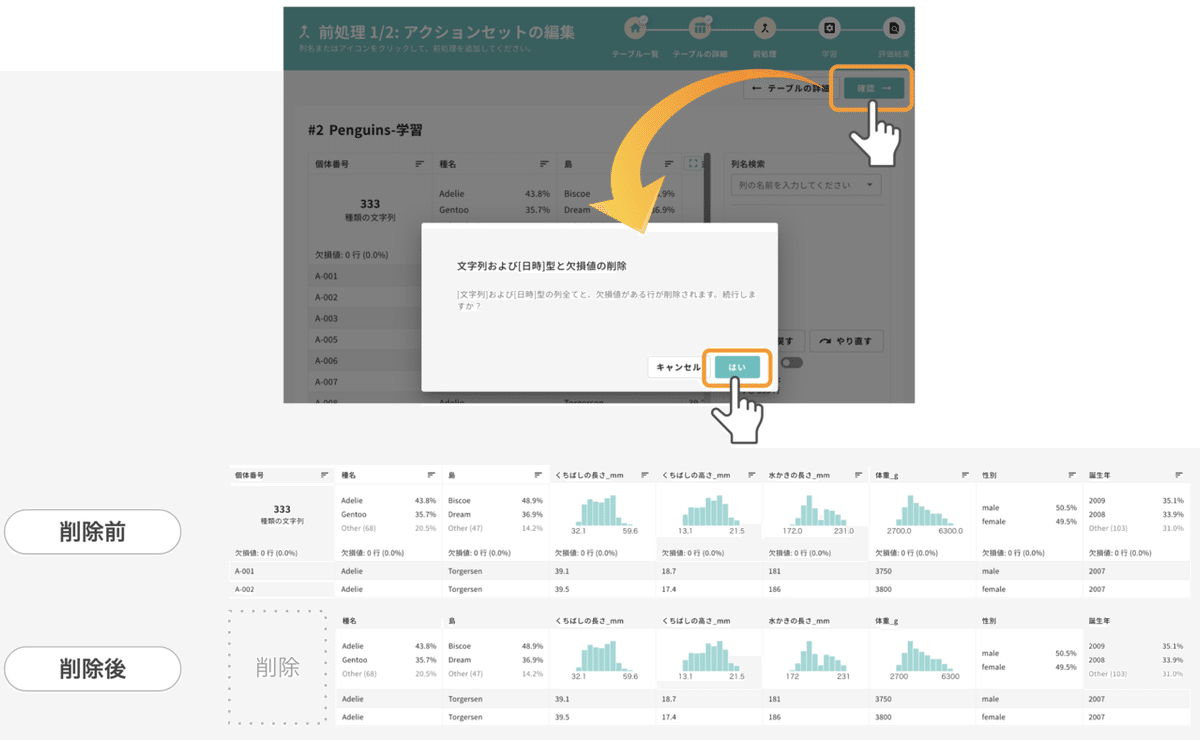The width and height of the screenshot is (1200, 740).
Task: Click the 前処理 step circle icon
Action: [764, 28]
